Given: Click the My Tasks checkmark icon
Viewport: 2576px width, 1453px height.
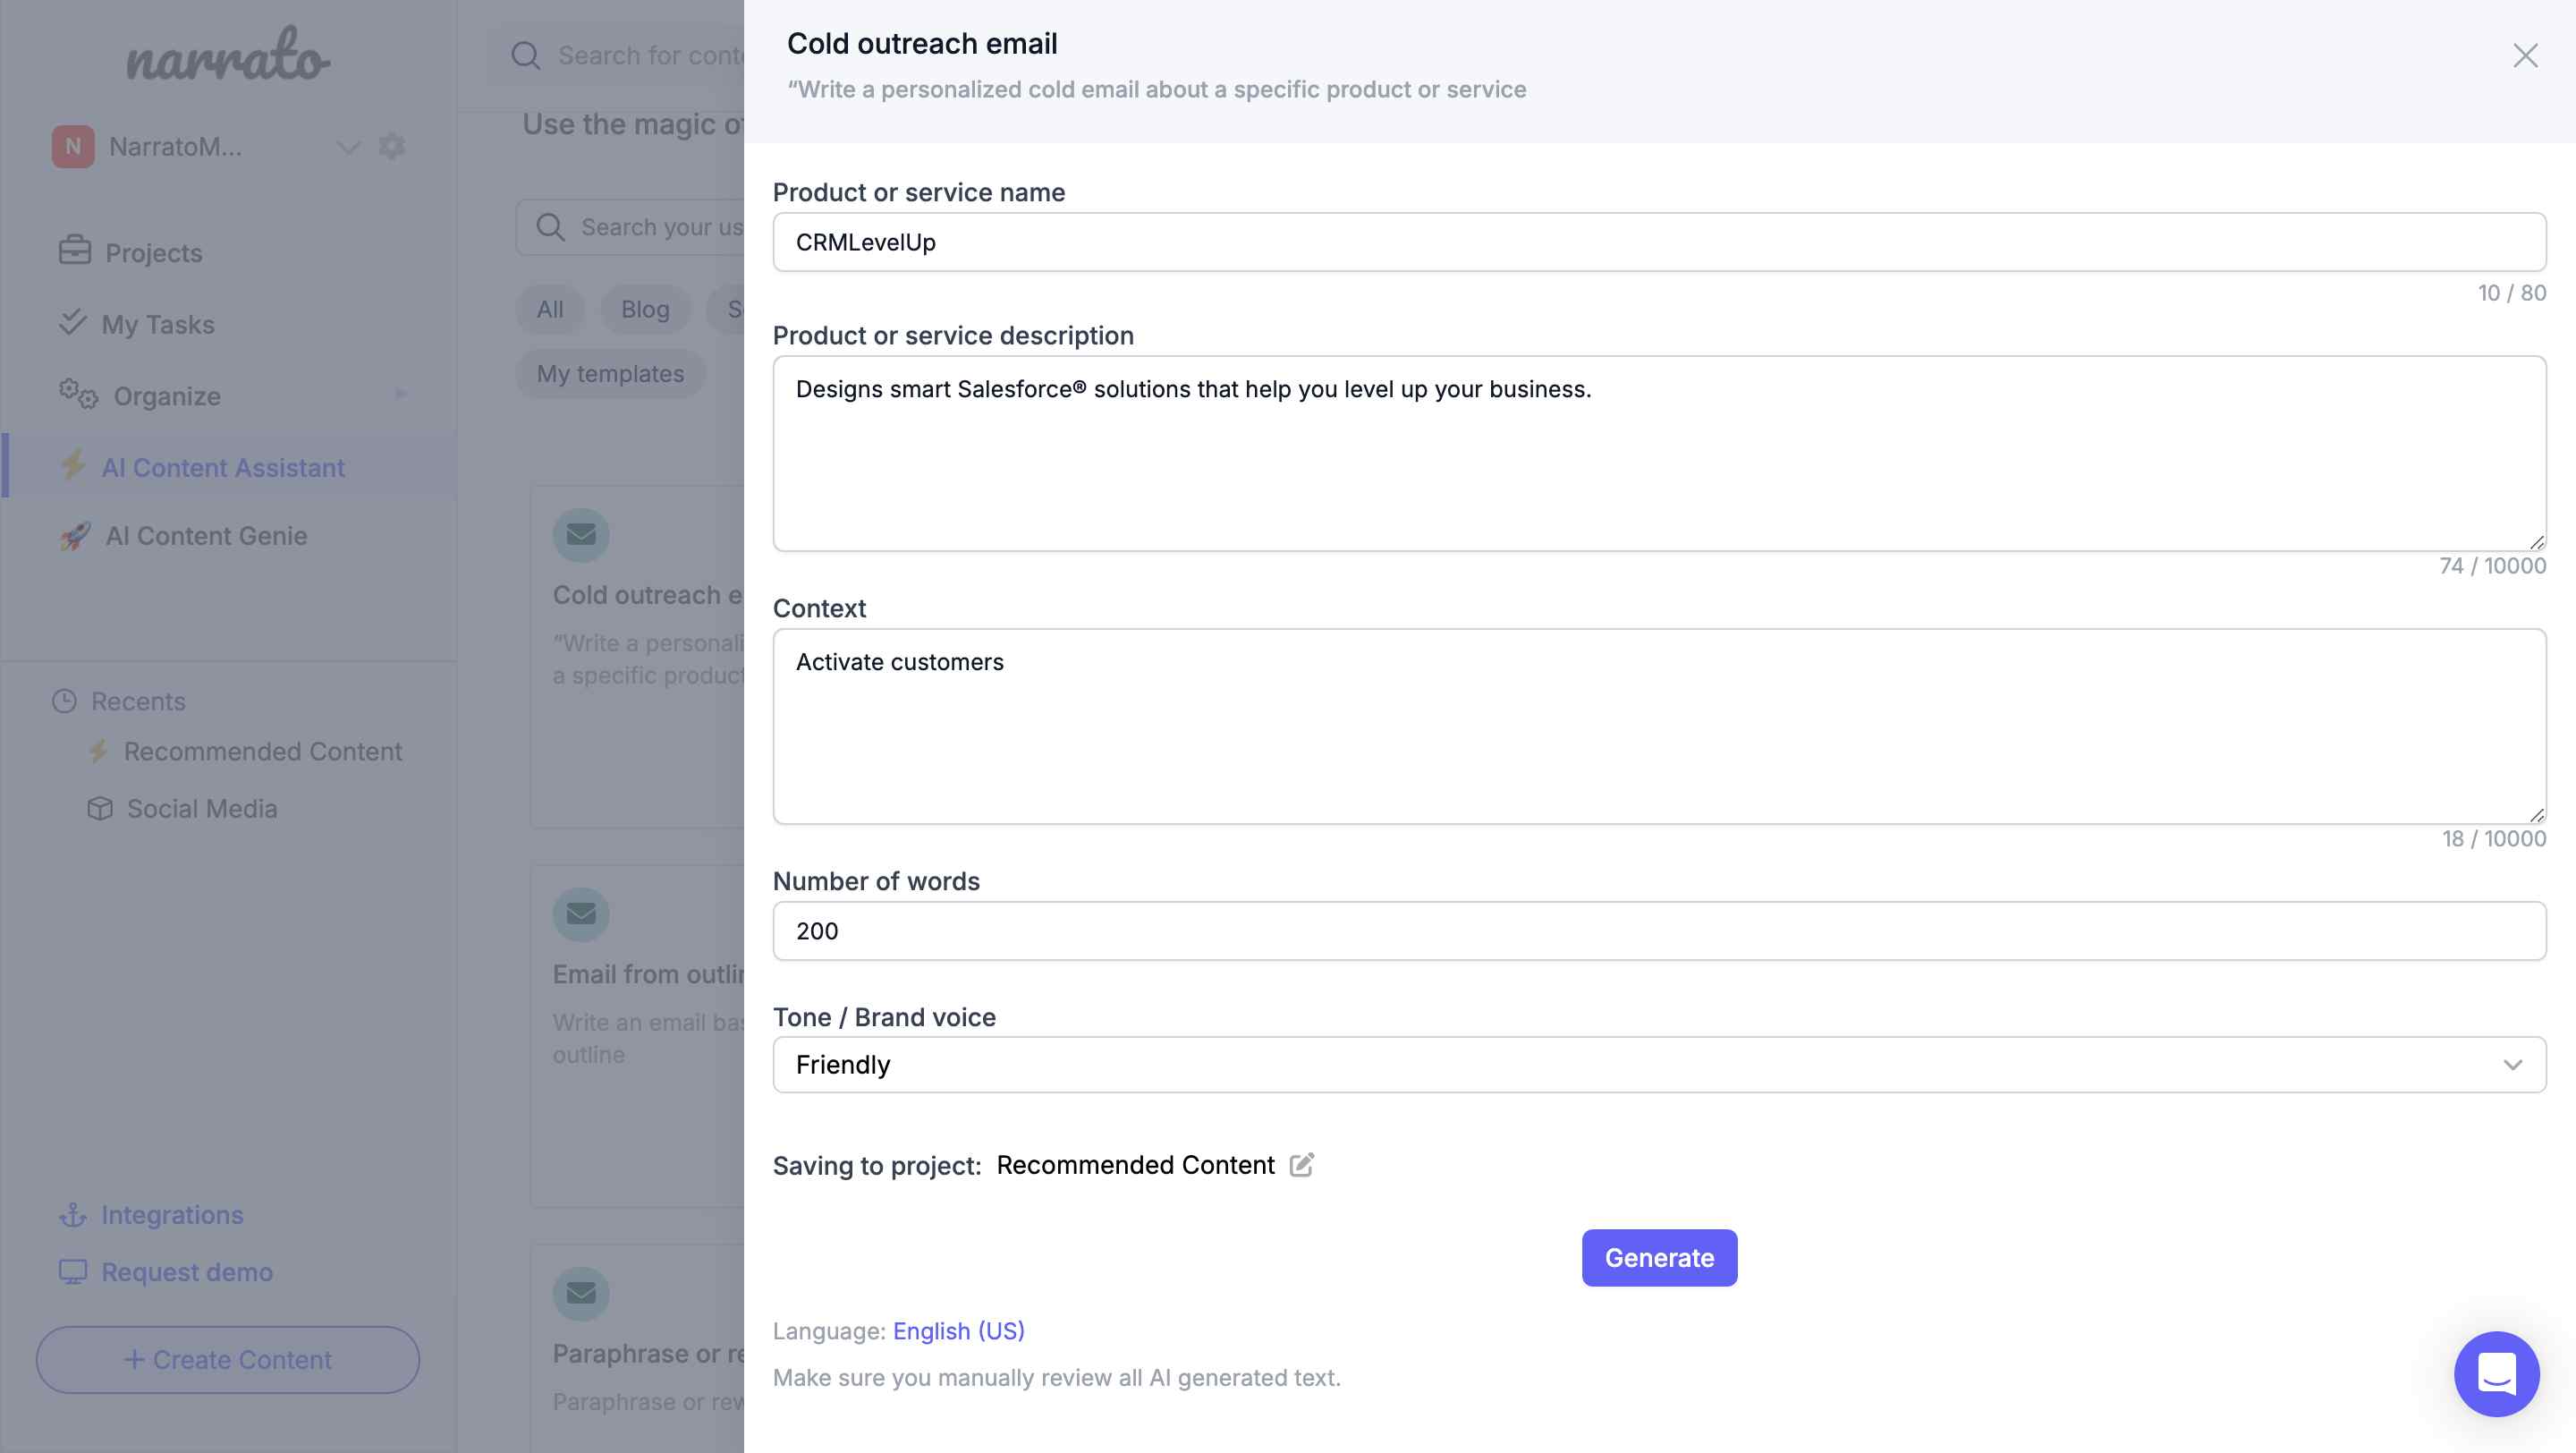Looking at the screenshot, I should tap(72, 322).
